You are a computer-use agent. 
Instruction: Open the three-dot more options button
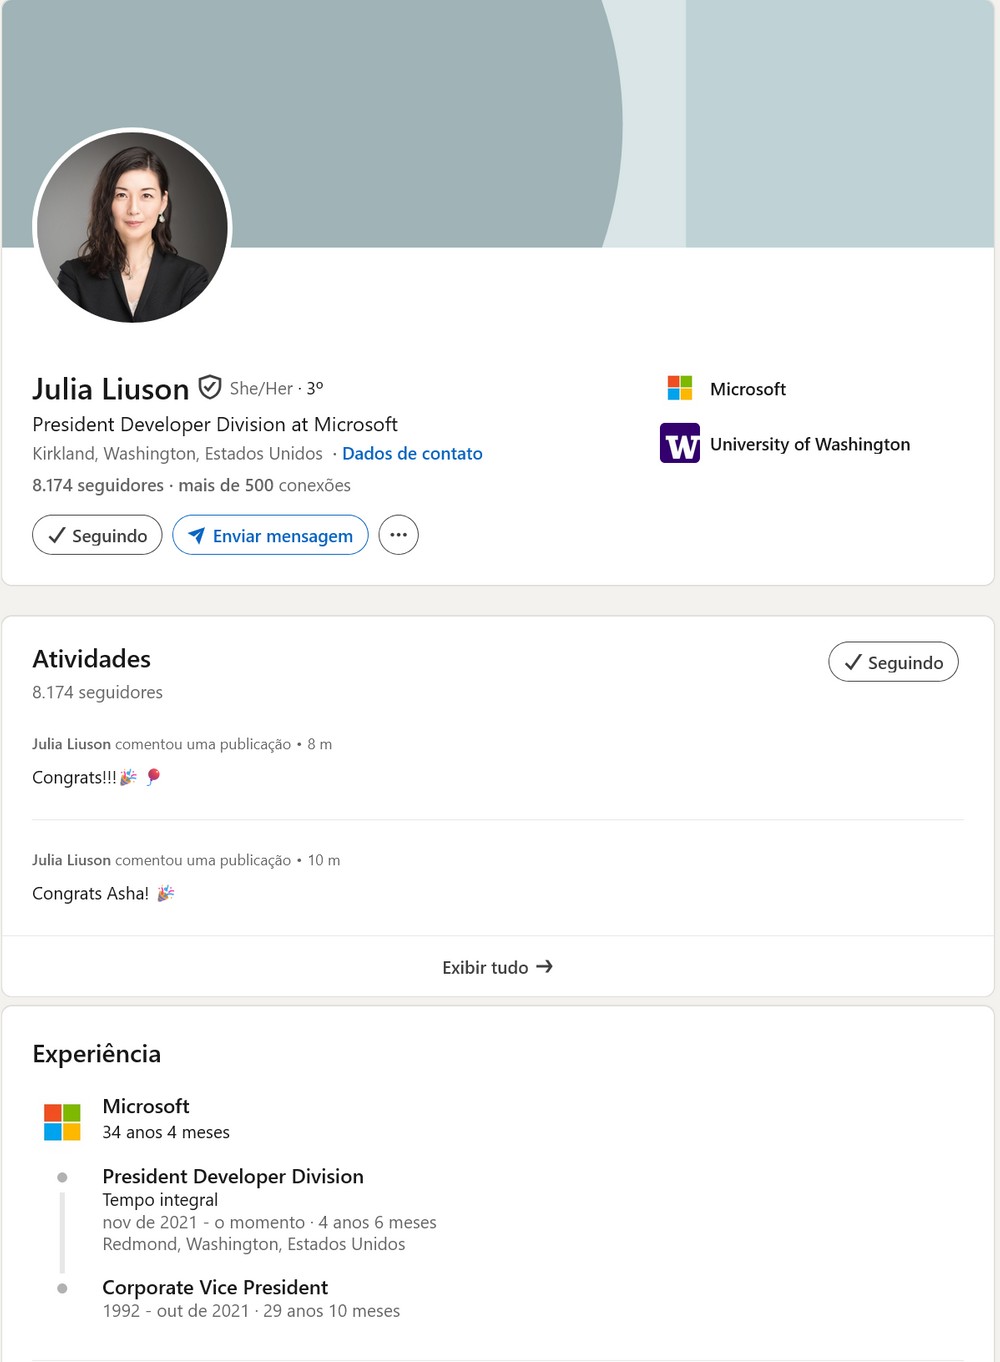(x=398, y=535)
